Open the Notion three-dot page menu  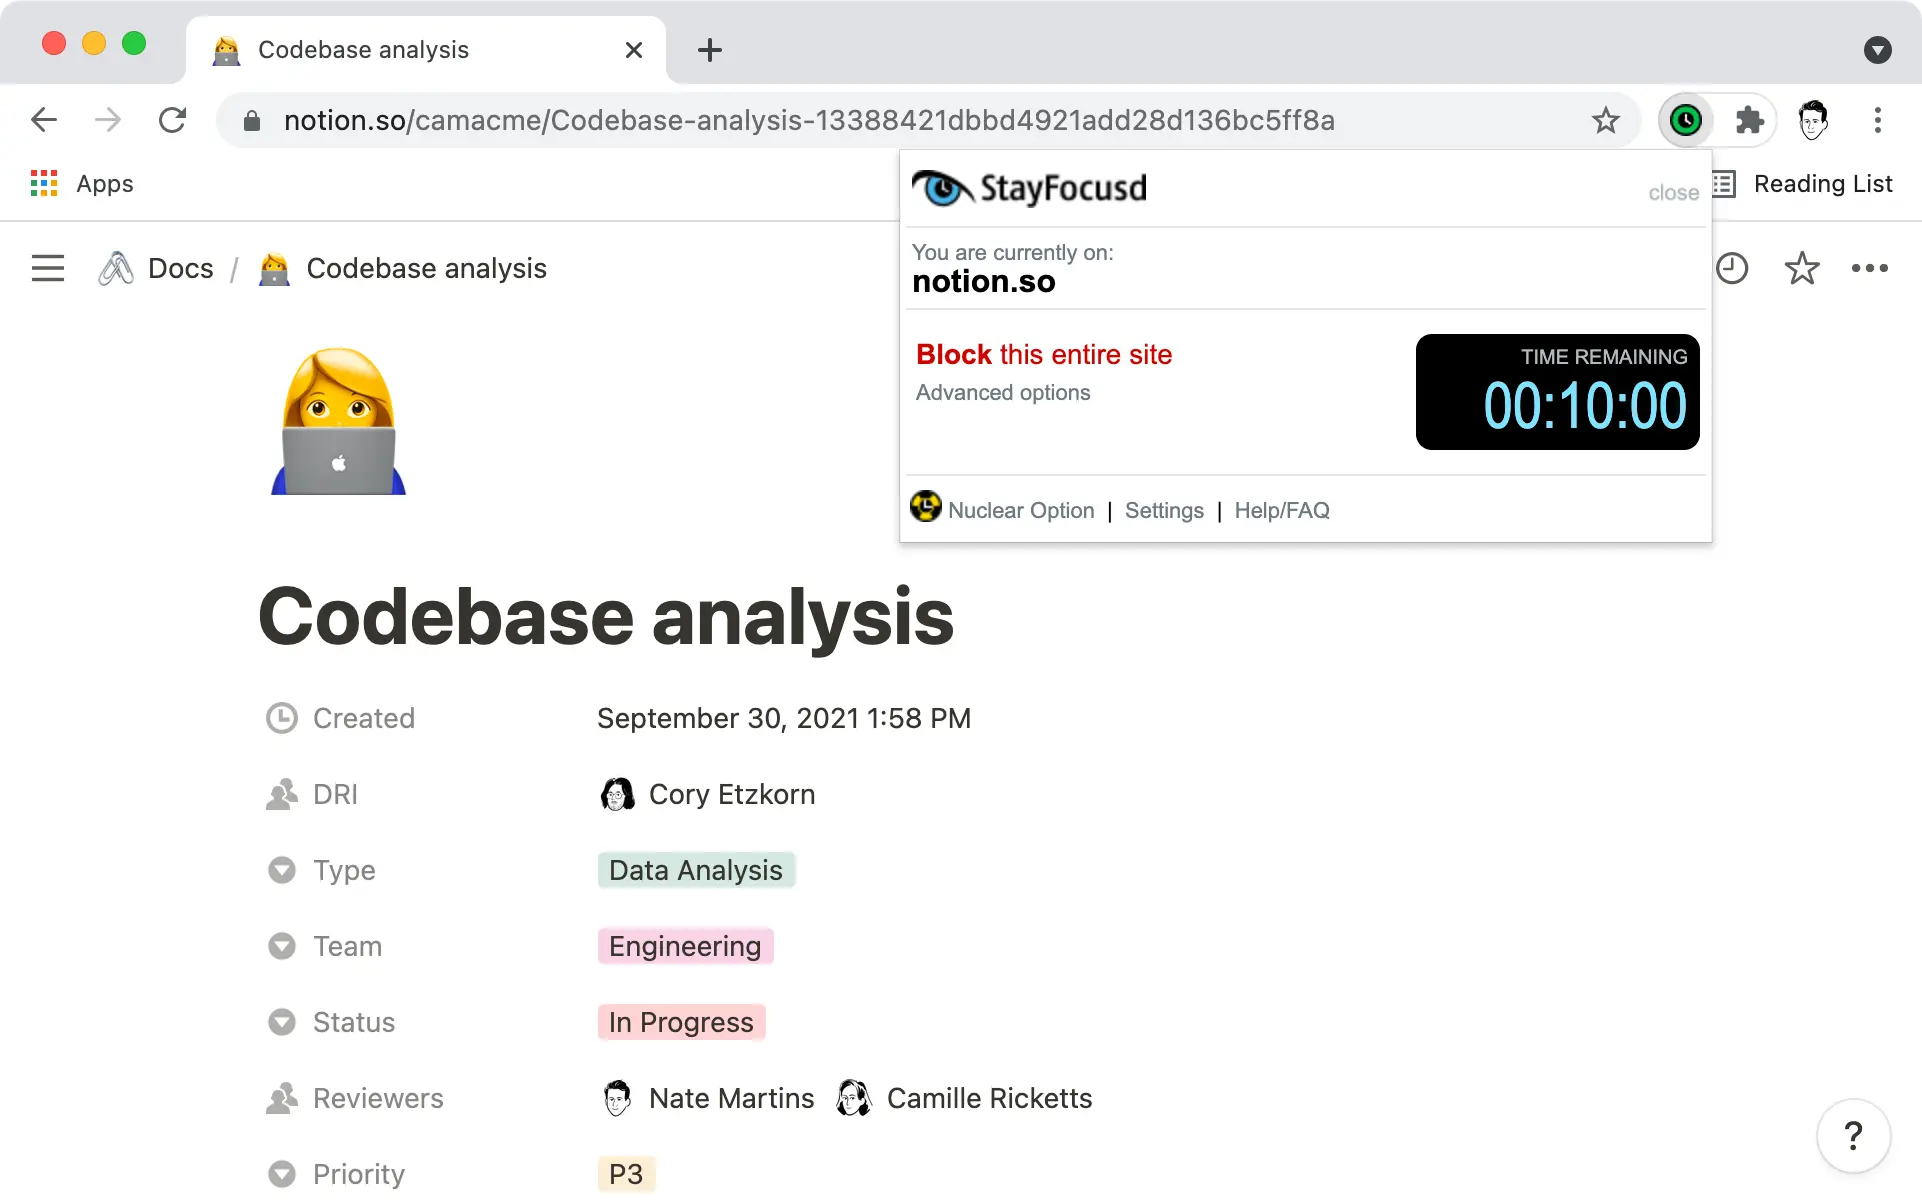tap(1869, 268)
